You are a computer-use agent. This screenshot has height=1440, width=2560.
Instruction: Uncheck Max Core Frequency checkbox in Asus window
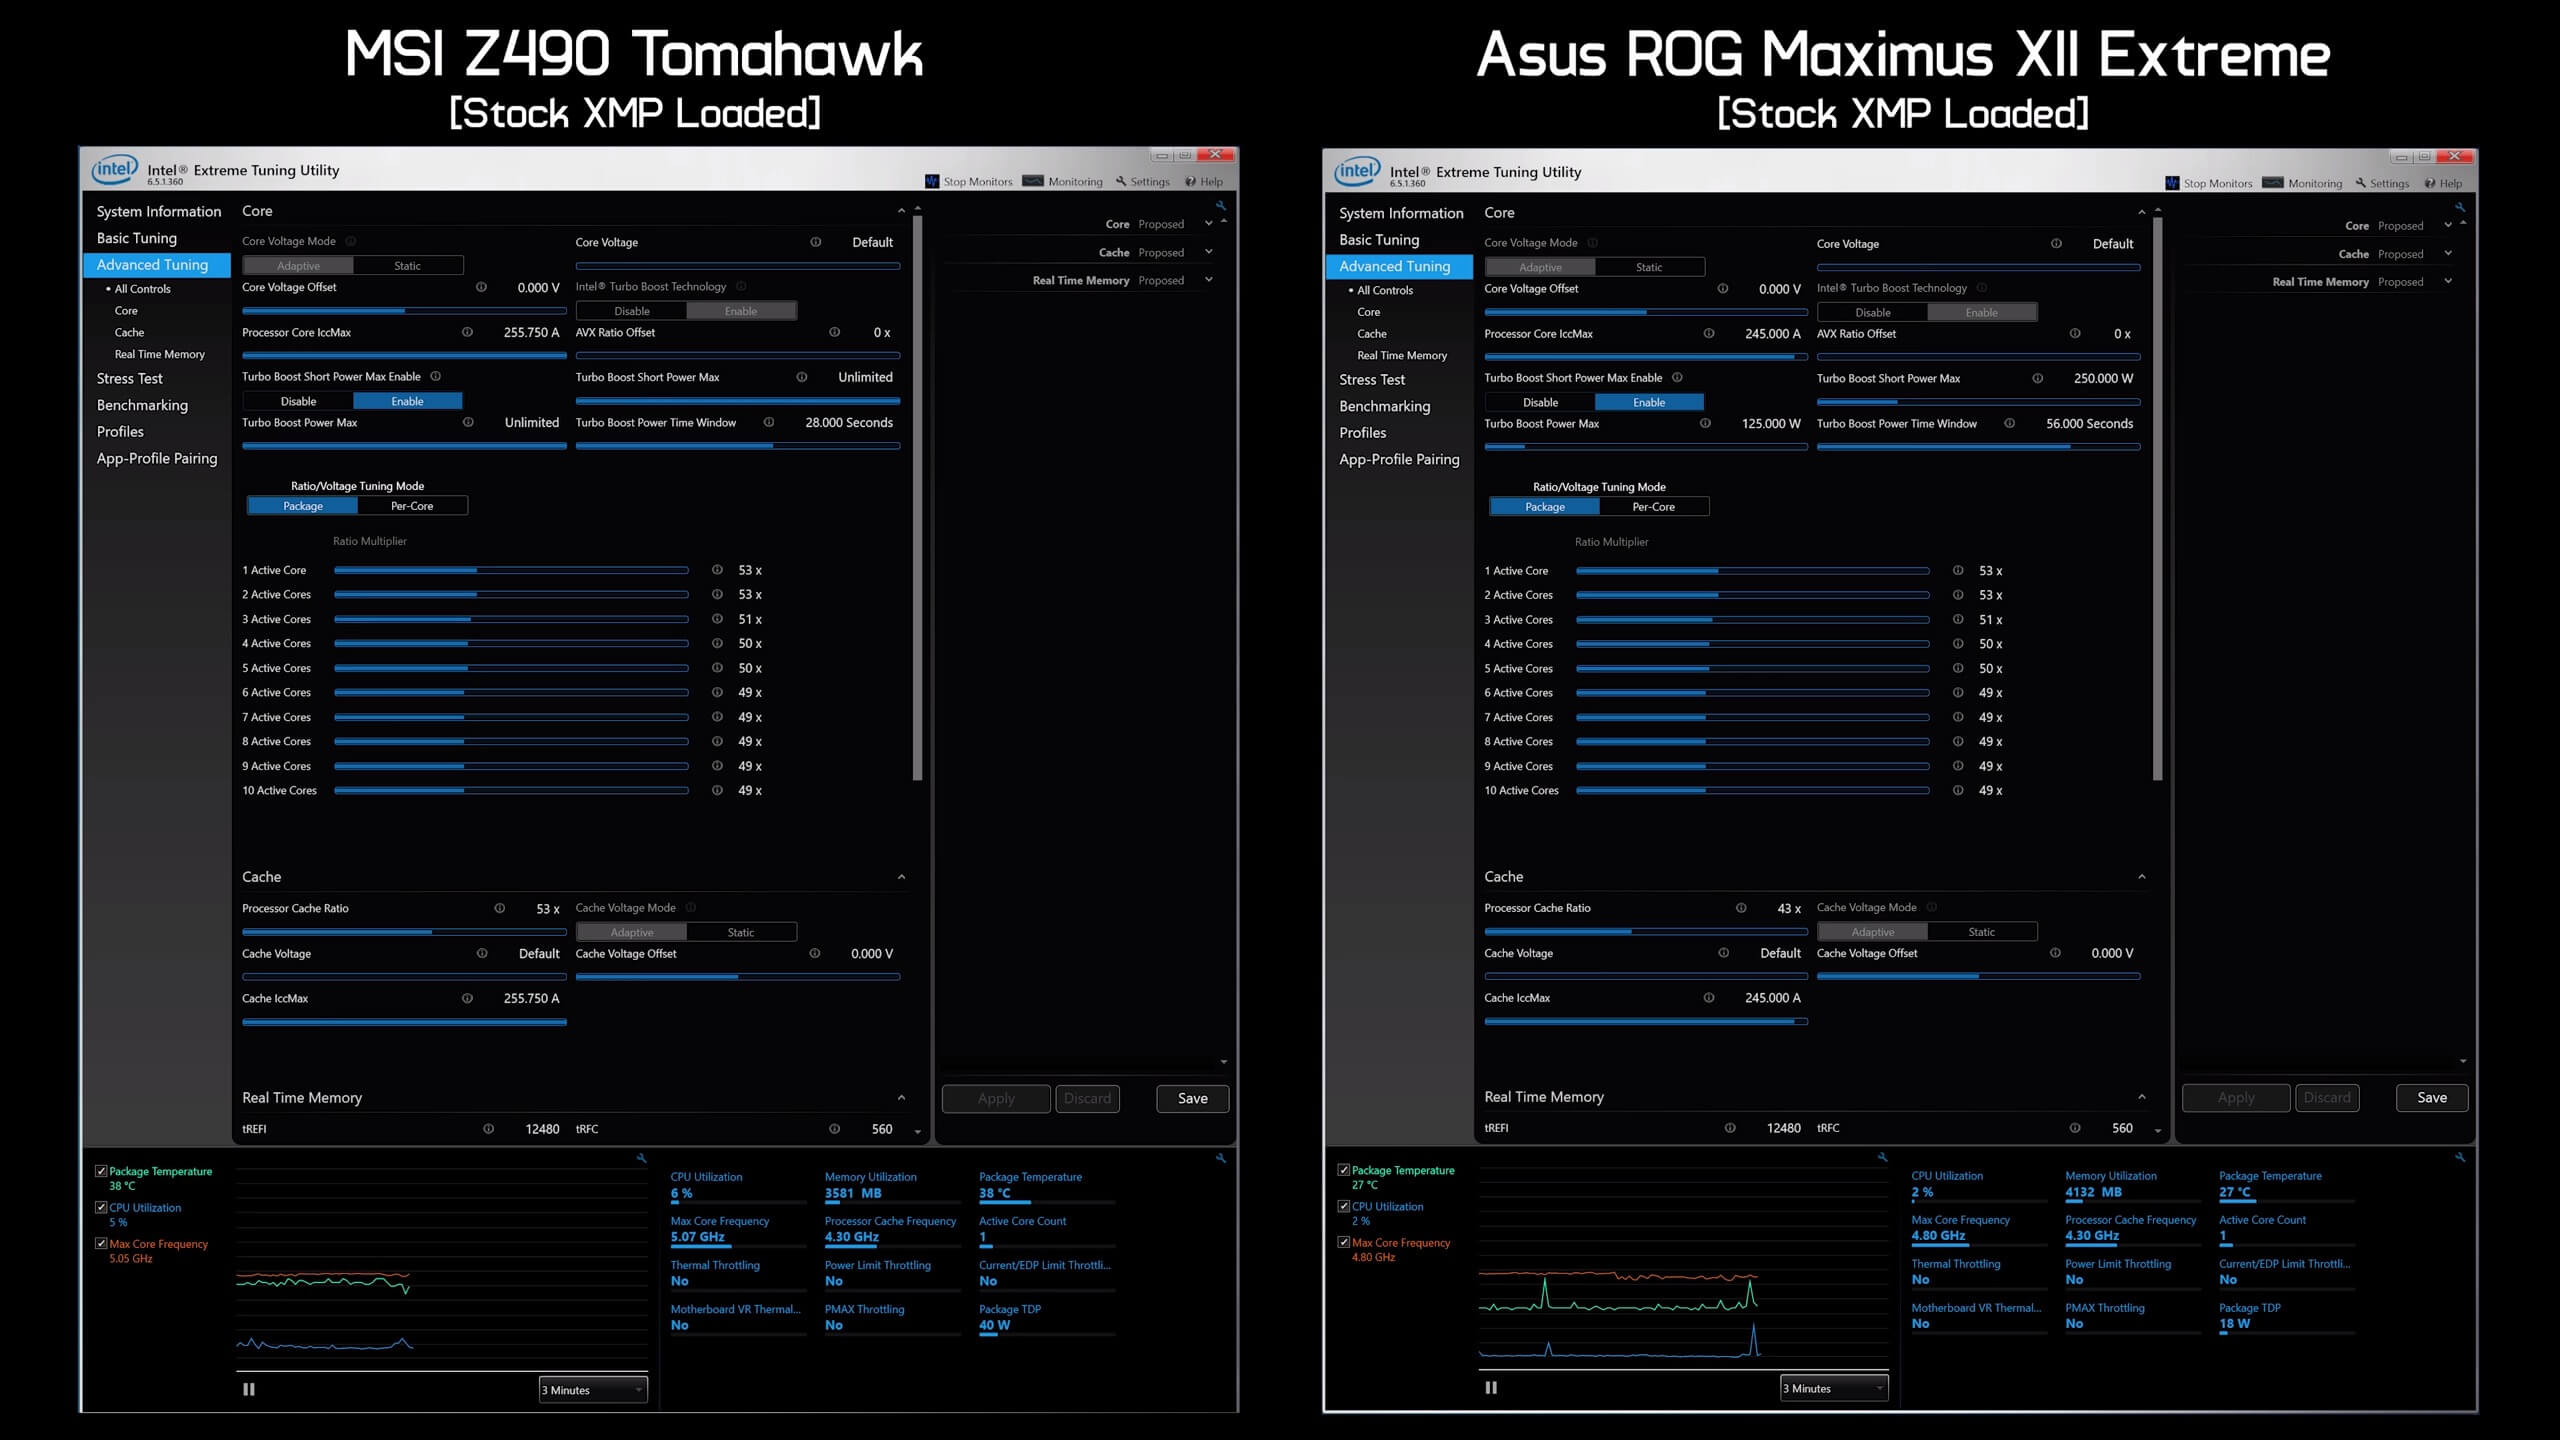(1344, 1242)
